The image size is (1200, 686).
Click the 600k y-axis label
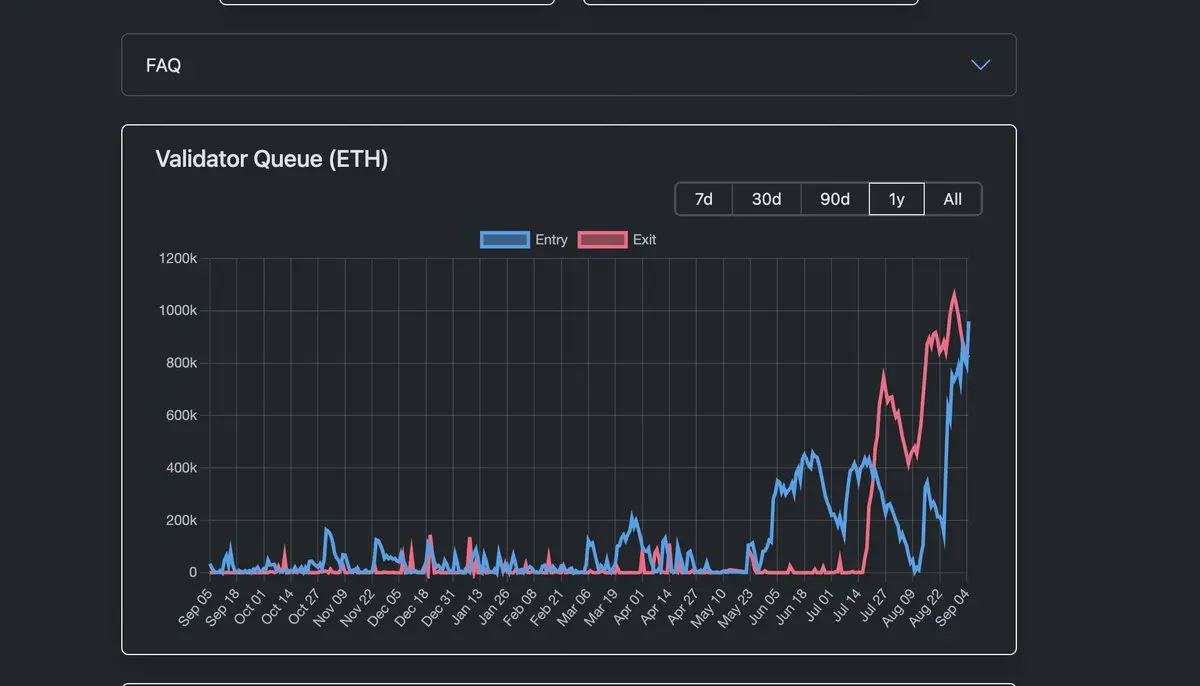click(181, 415)
